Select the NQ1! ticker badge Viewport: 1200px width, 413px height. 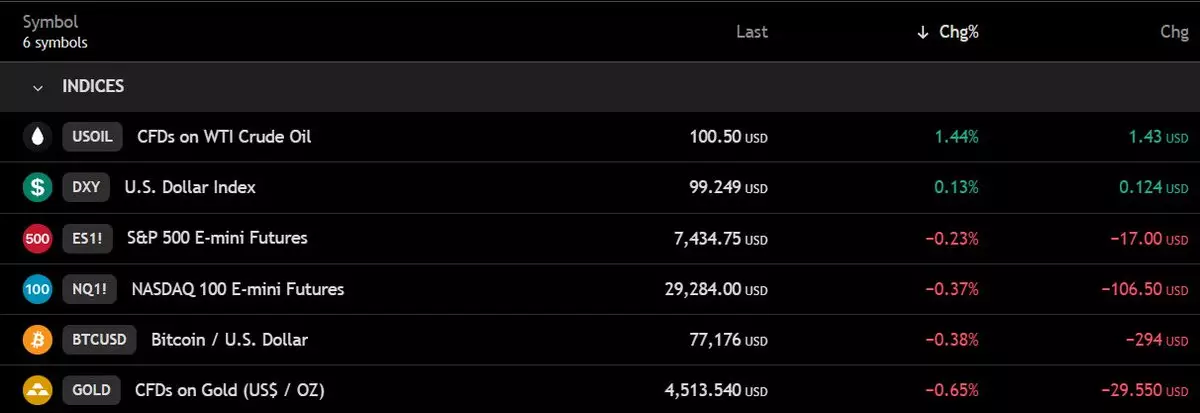point(90,289)
